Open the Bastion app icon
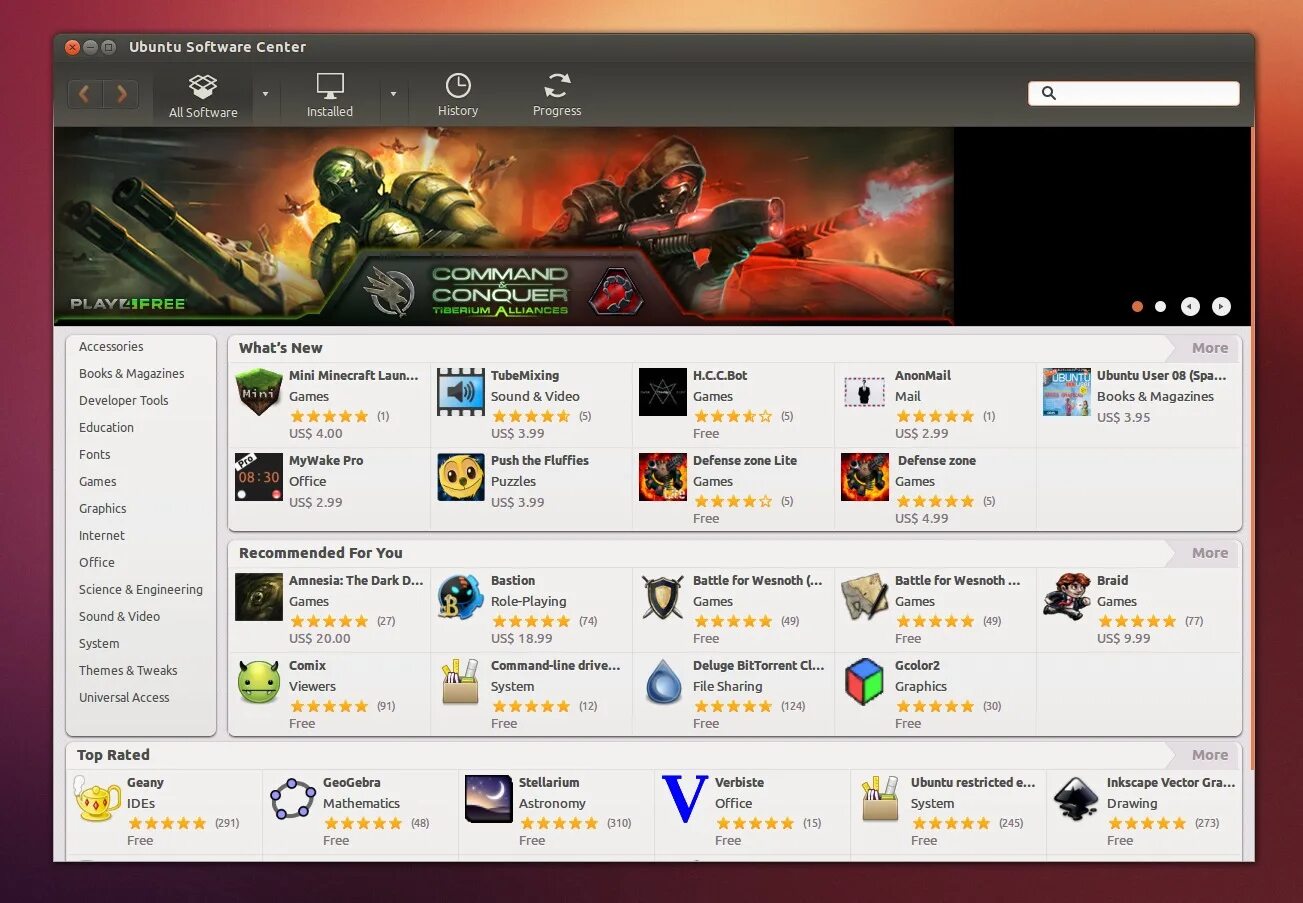The image size is (1303, 903). tap(461, 597)
